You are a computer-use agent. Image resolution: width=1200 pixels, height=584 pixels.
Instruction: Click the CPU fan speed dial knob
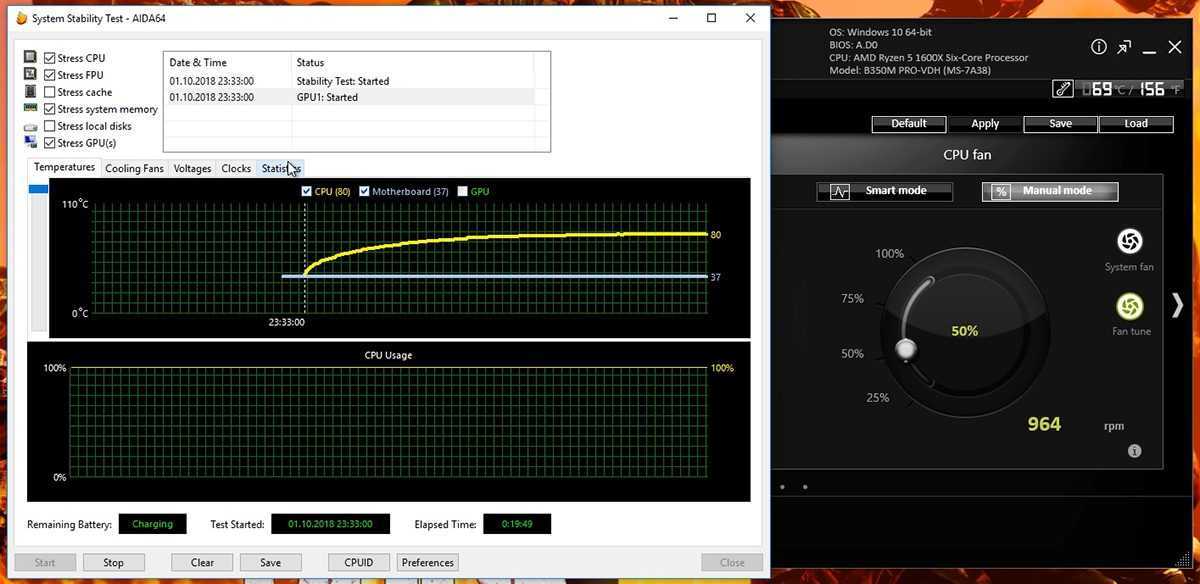point(906,349)
